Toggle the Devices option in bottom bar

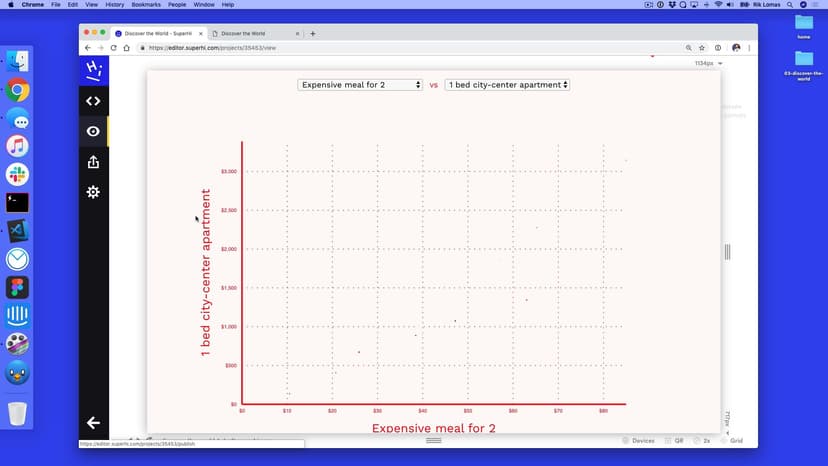[638, 440]
